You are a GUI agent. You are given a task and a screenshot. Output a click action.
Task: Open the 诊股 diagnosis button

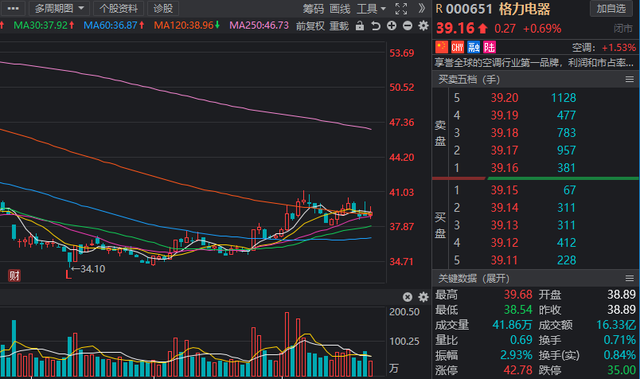tap(163, 8)
